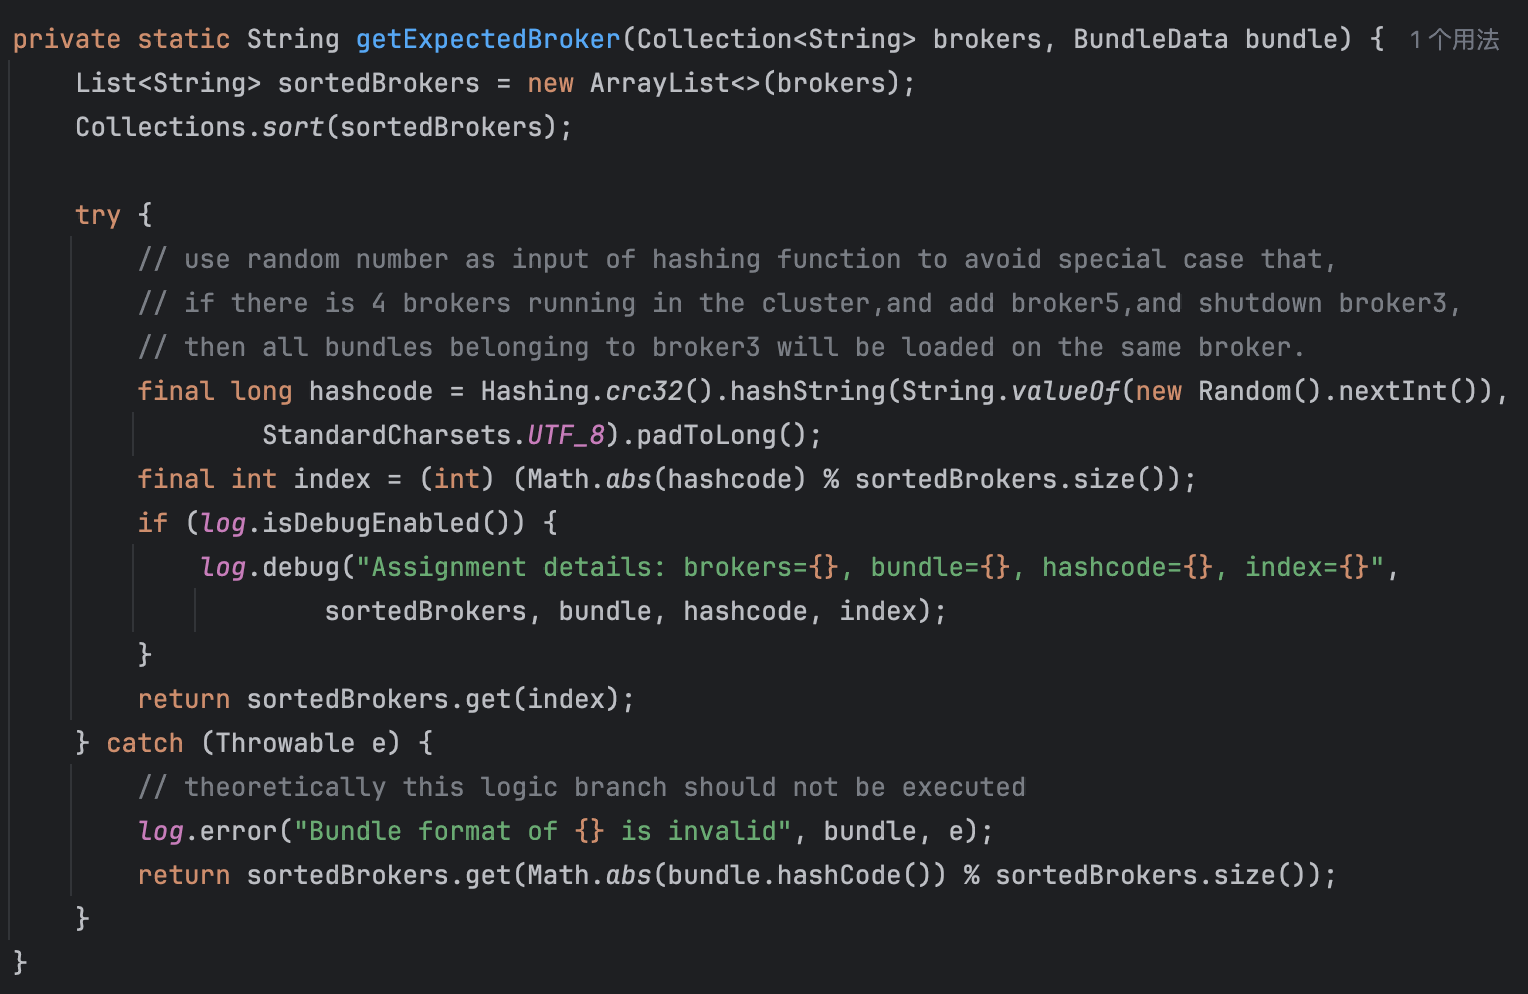Screen dimensions: 1528x994
Task: Click the padToLong method call
Action: click(x=706, y=436)
